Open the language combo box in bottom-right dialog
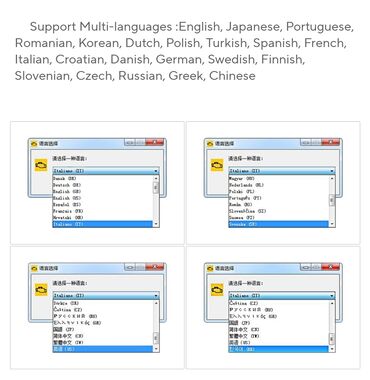Screen dimensions: 370x380 coord(282,296)
